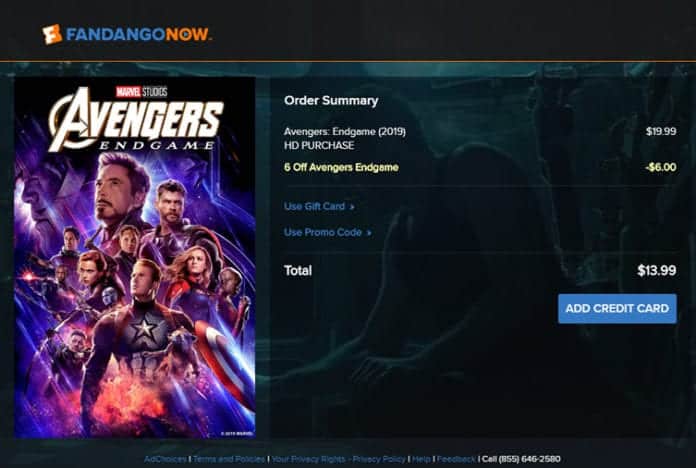The width and height of the screenshot is (696, 468).
Task: Click the Avengers: Endgame (2019) item title
Action: tap(344, 132)
